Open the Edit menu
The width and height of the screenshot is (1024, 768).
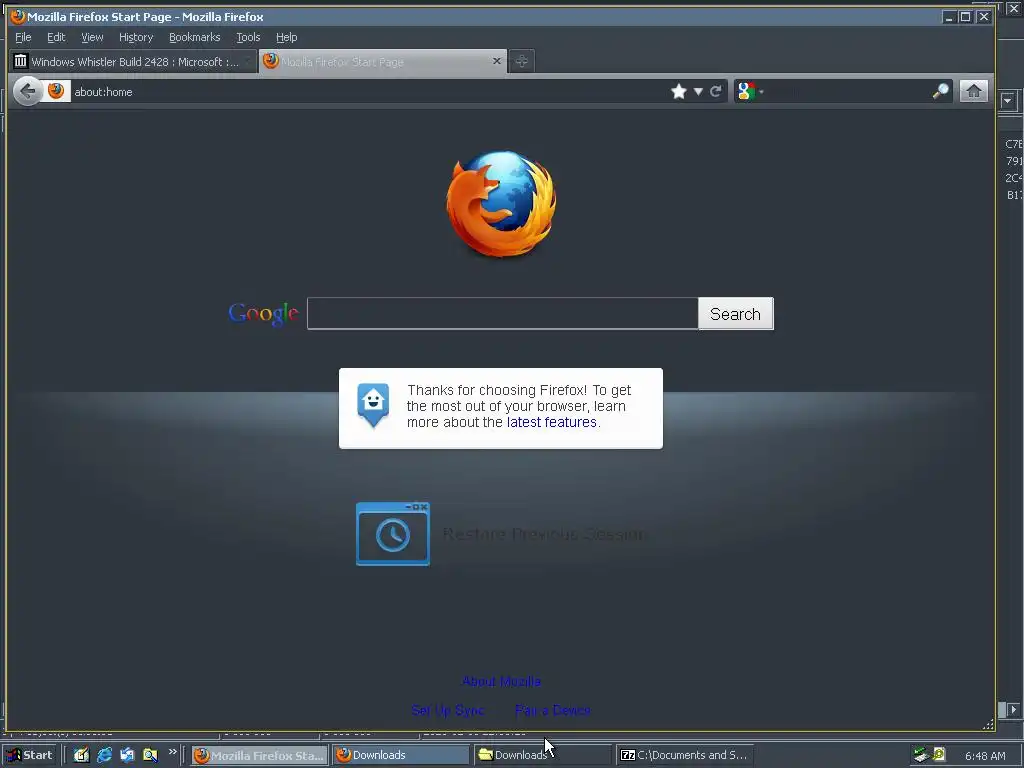tap(56, 37)
